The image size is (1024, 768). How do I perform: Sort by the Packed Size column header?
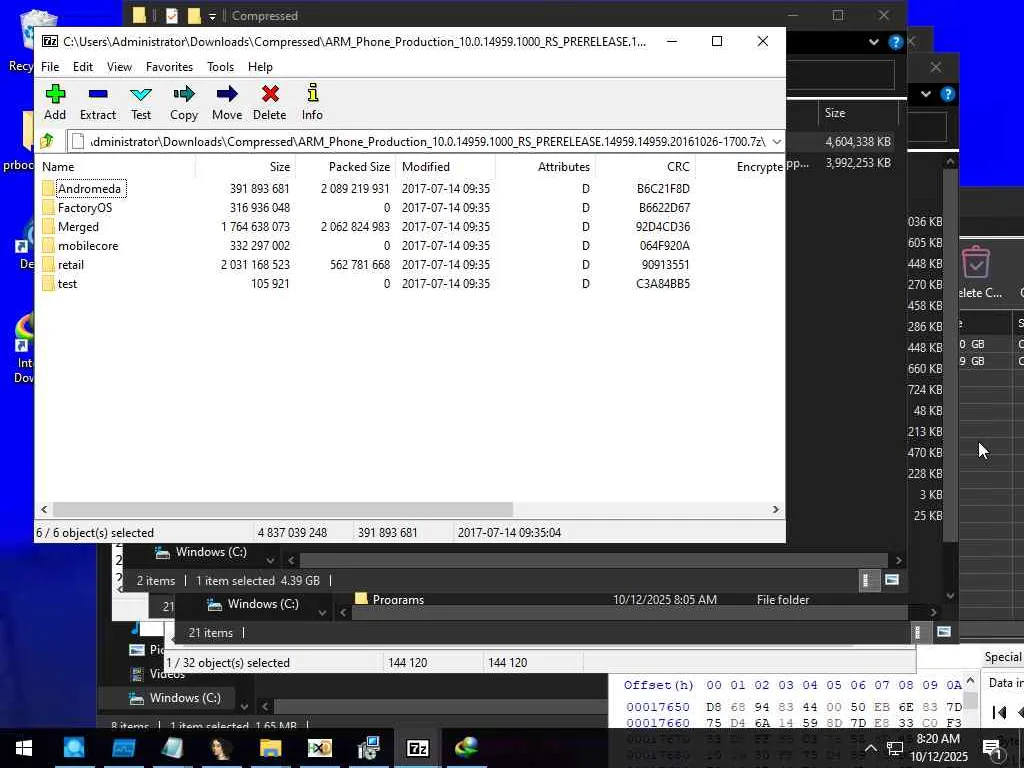pos(345,167)
